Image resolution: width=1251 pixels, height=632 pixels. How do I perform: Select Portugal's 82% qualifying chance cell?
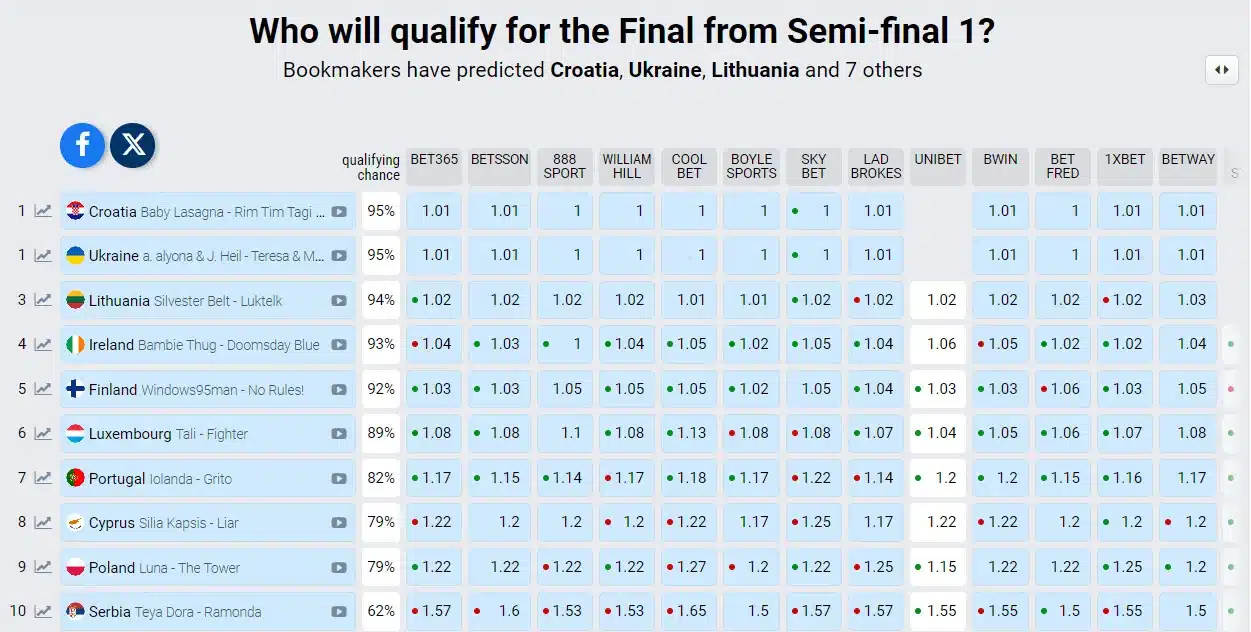coord(381,478)
